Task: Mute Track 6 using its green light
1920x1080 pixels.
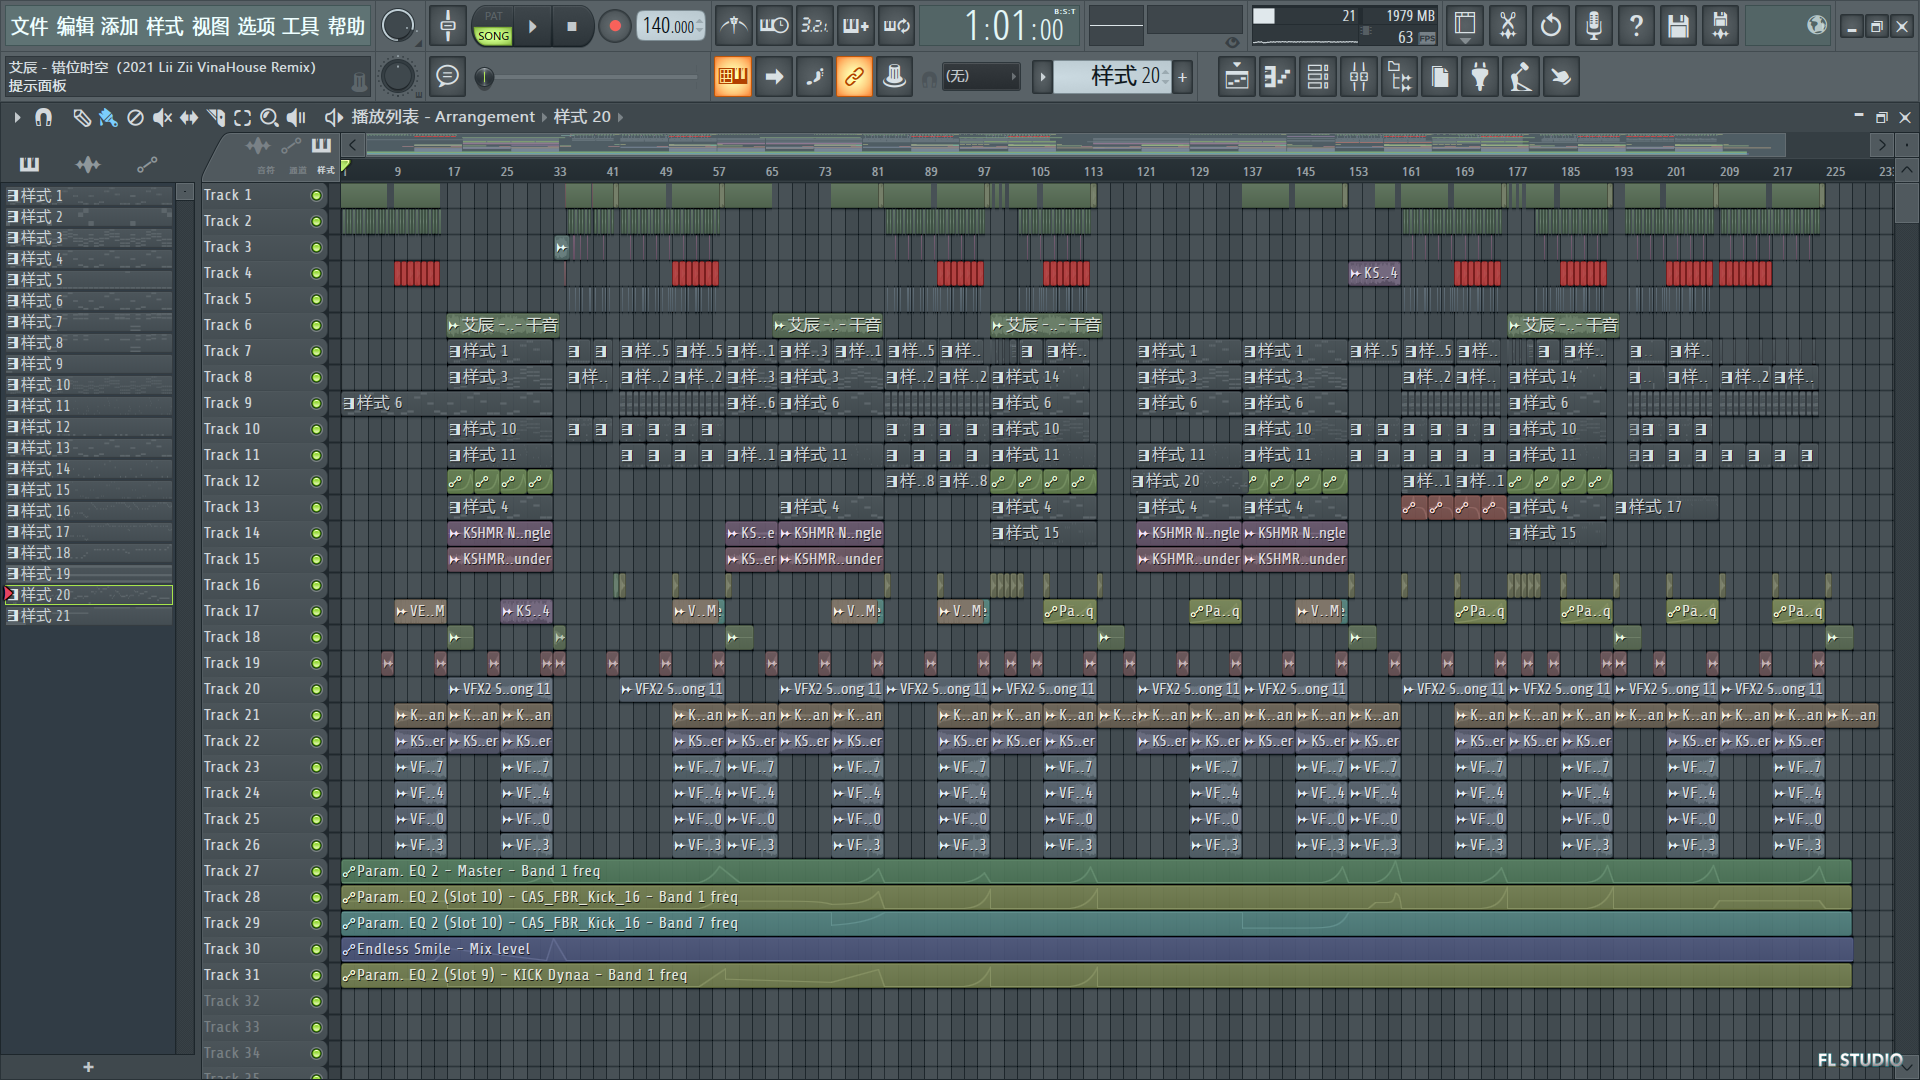Action: tap(317, 326)
